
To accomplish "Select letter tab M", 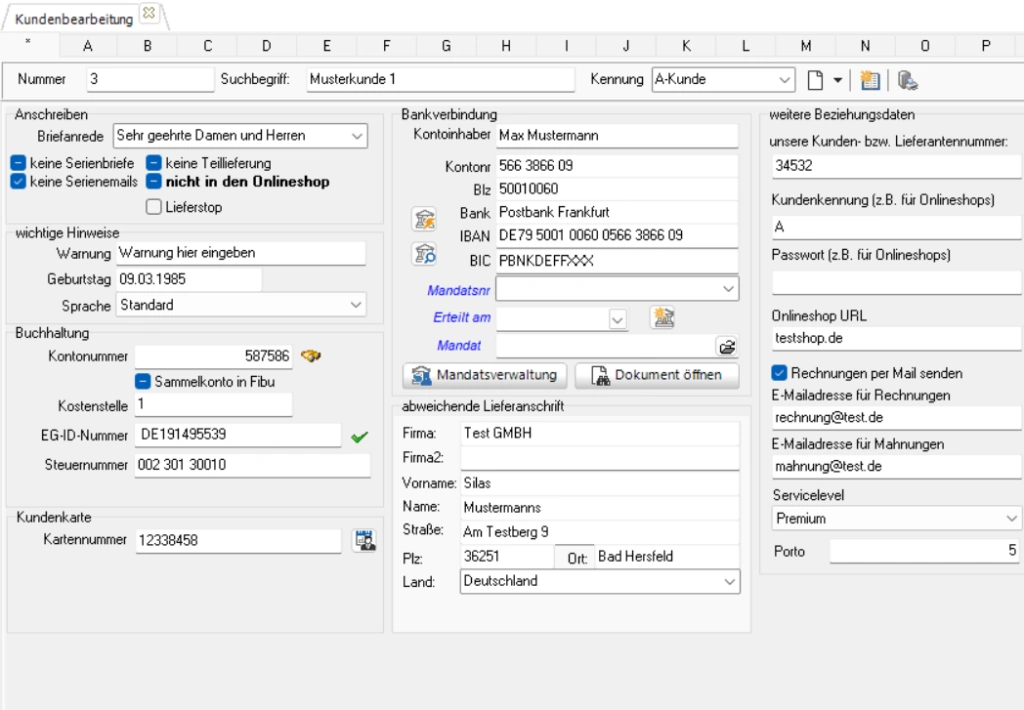I will click(806, 46).
